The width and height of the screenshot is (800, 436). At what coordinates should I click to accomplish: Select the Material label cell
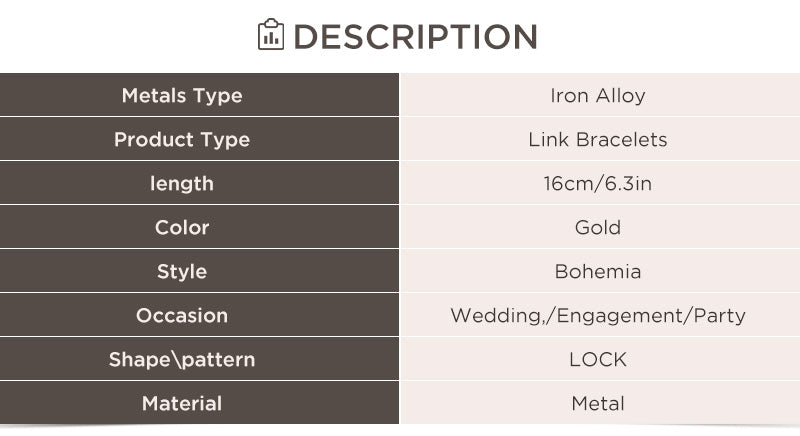tap(199, 402)
